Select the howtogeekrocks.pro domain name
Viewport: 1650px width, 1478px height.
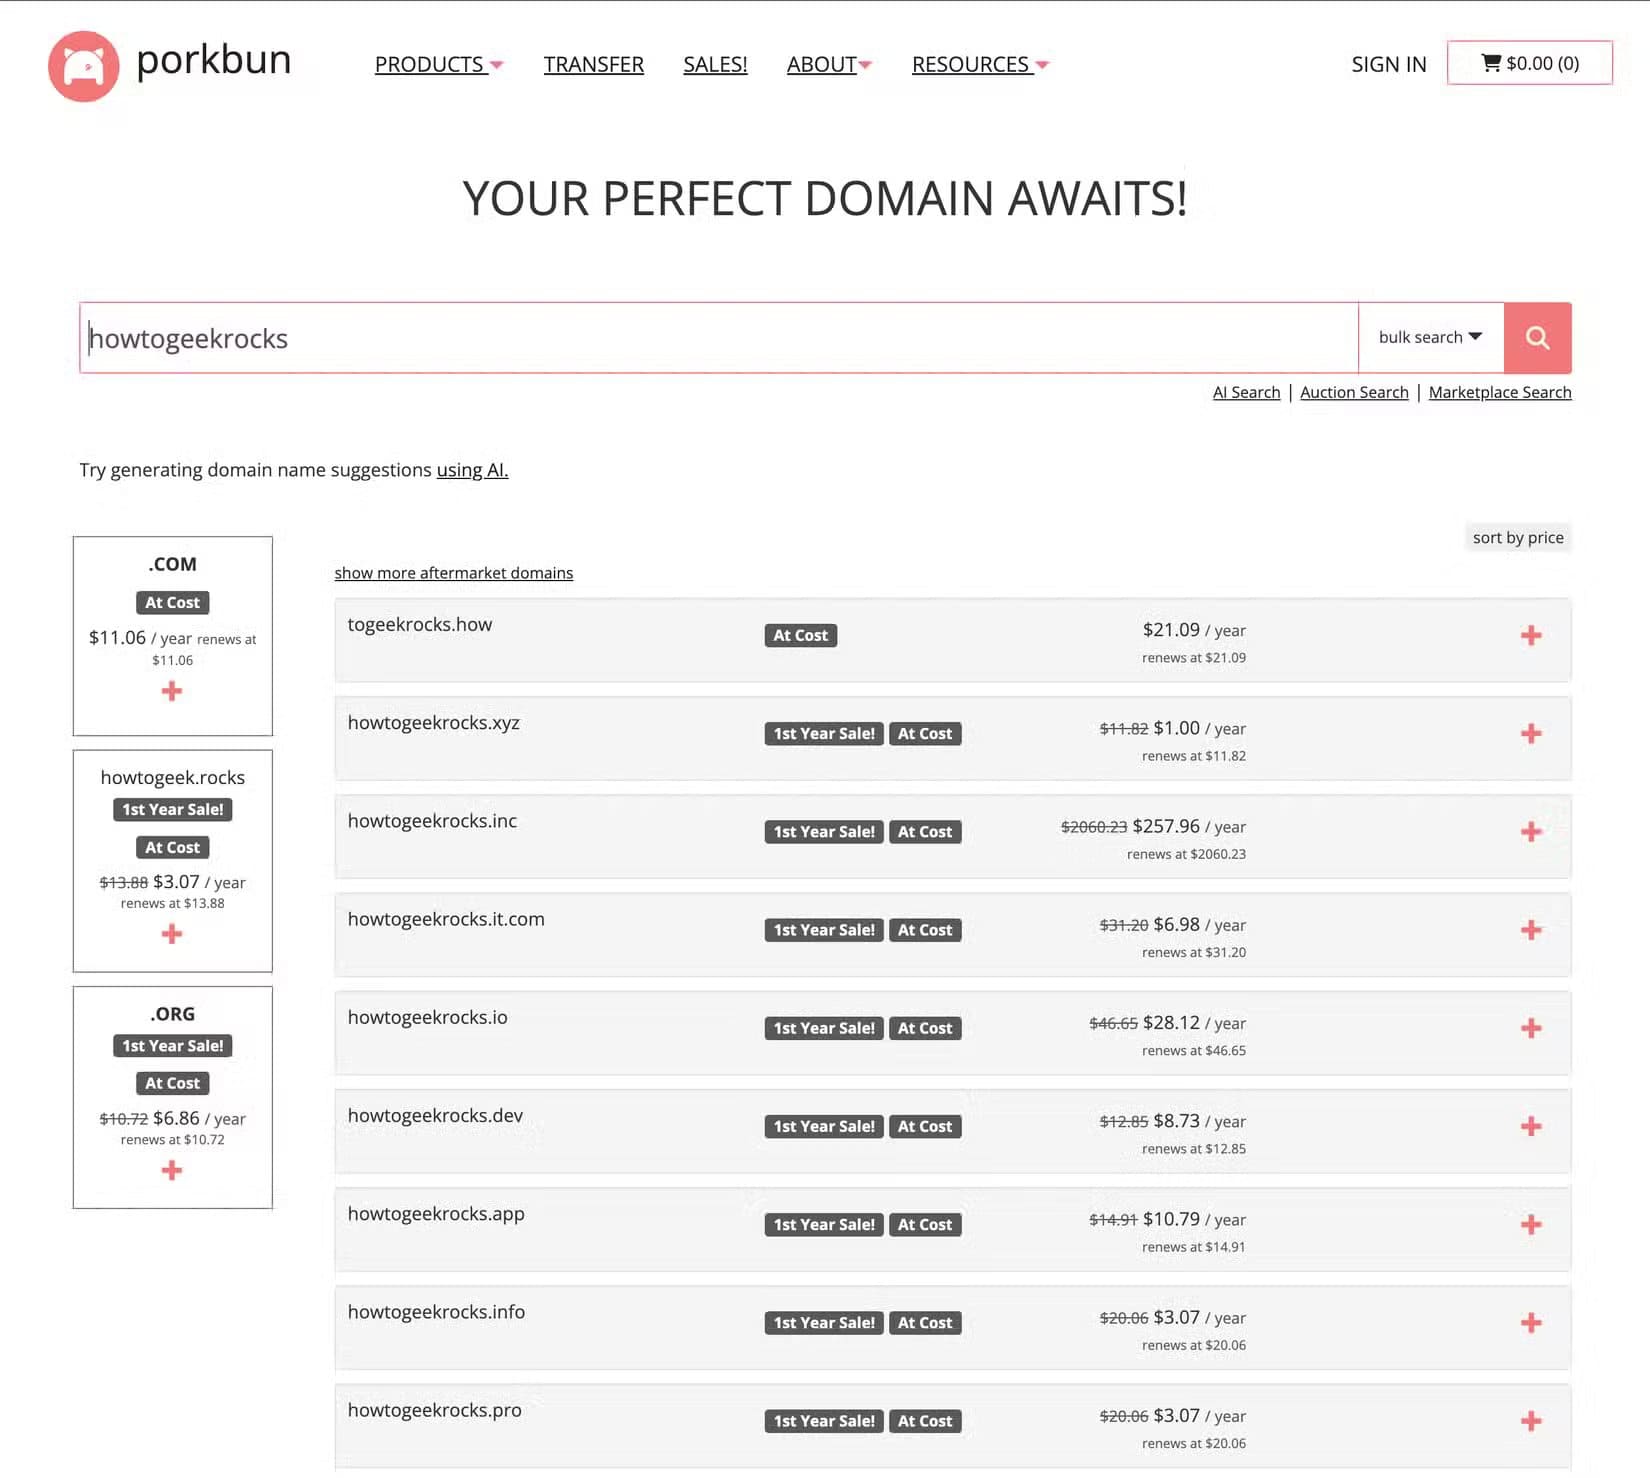click(435, 1410)
